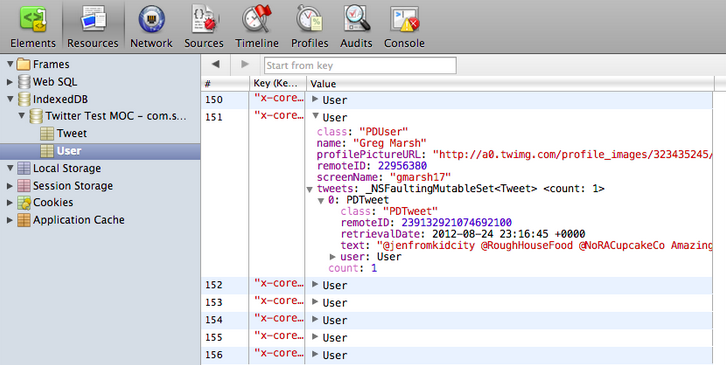Select the Cookies label in sidebar
Viewport: 726px width, 365px height.
(53, 202)
